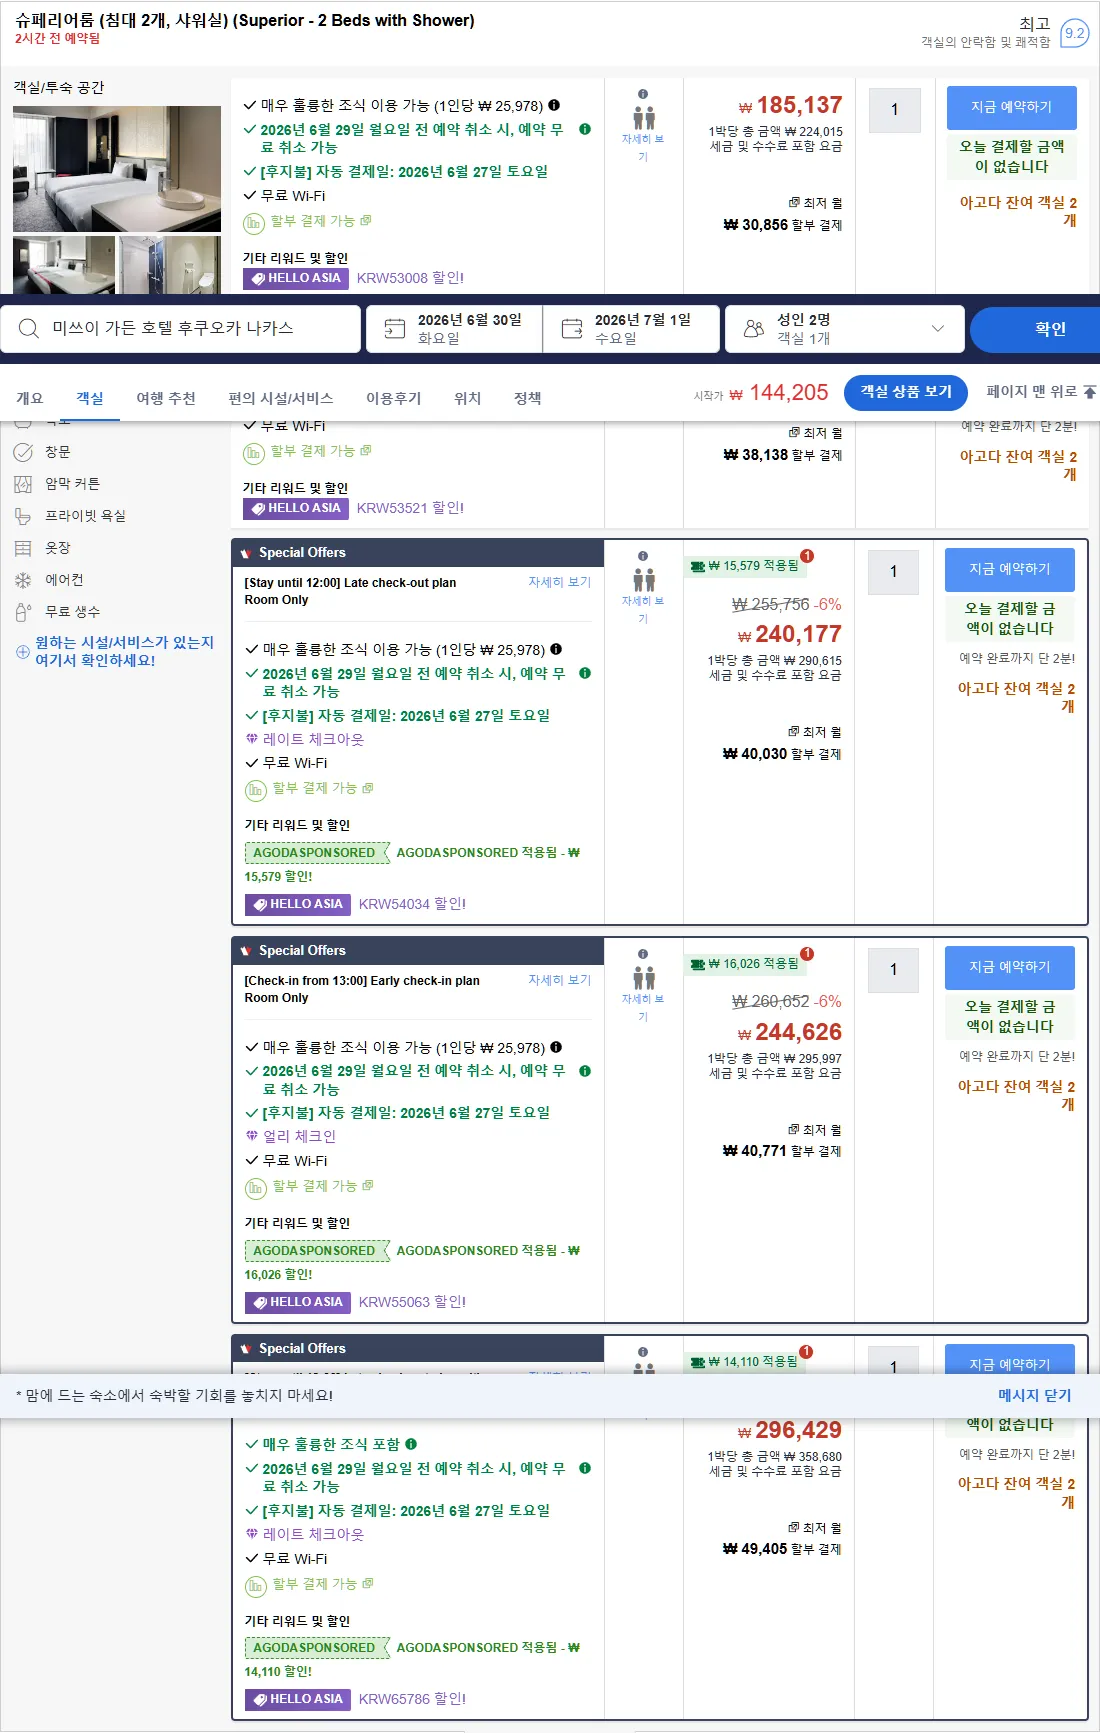Image resolution: width=1100 pixels, height=1733 pixels.
Task: Click the check-in calendar icon
Action: [395, 329]
